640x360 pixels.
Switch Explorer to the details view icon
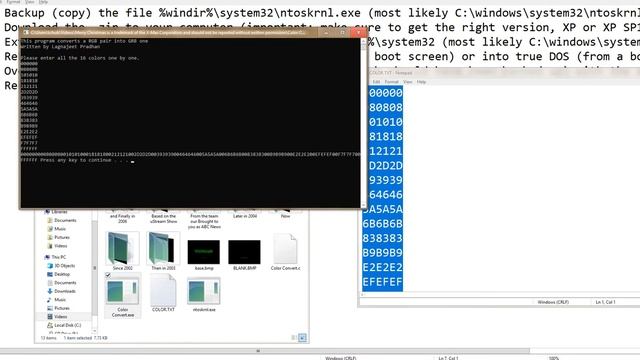coord(294,338)
